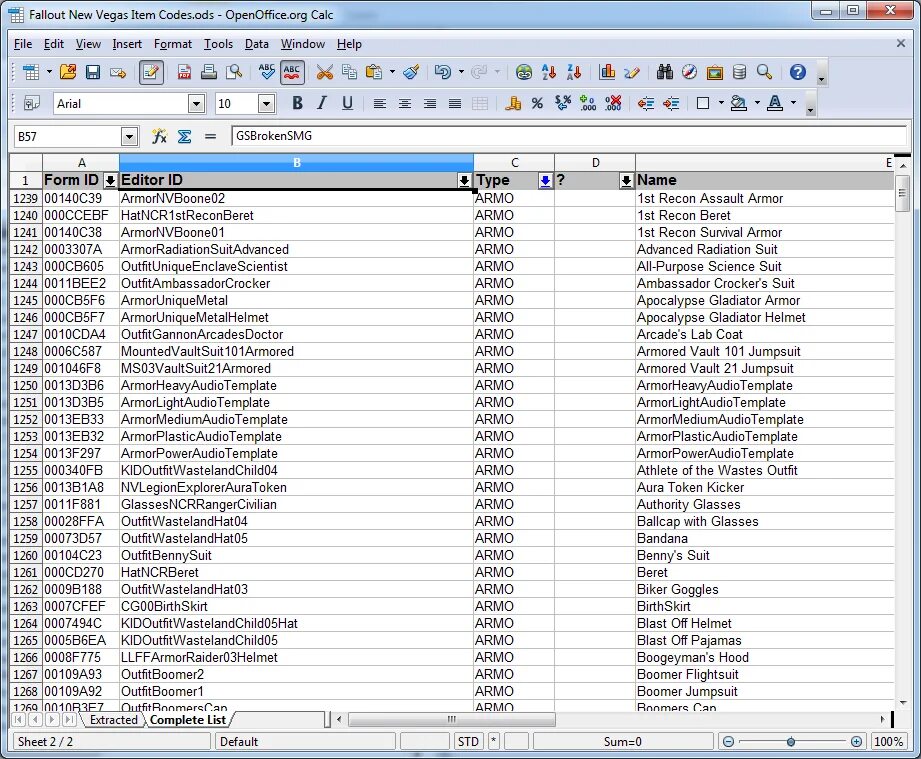
Task: Add a decimal place
Action: pos(587,103)
